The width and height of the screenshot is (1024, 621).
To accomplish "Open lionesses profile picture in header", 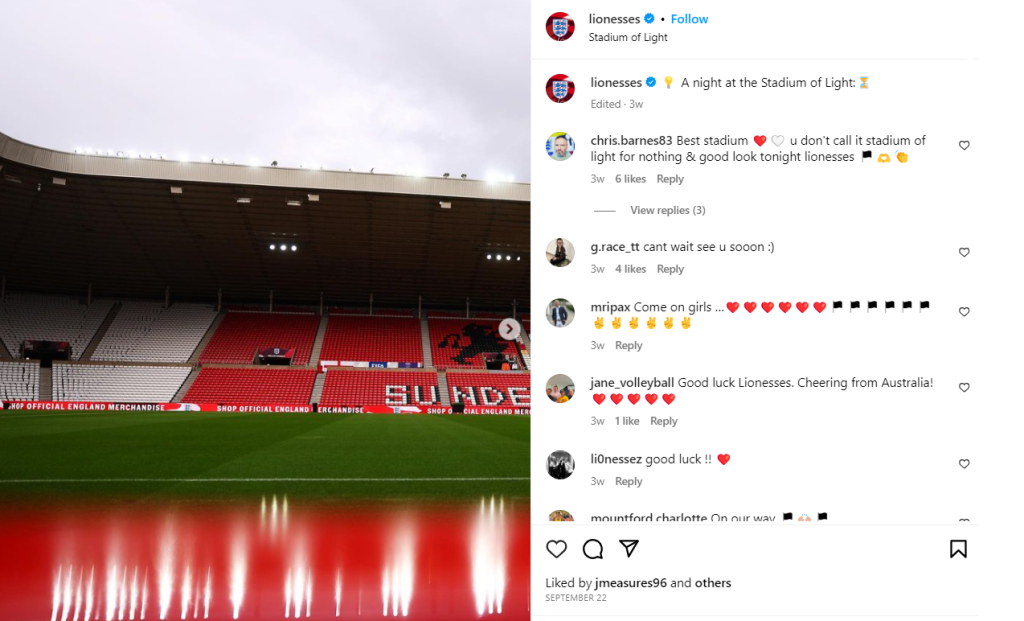I will [x=560, y=27].
